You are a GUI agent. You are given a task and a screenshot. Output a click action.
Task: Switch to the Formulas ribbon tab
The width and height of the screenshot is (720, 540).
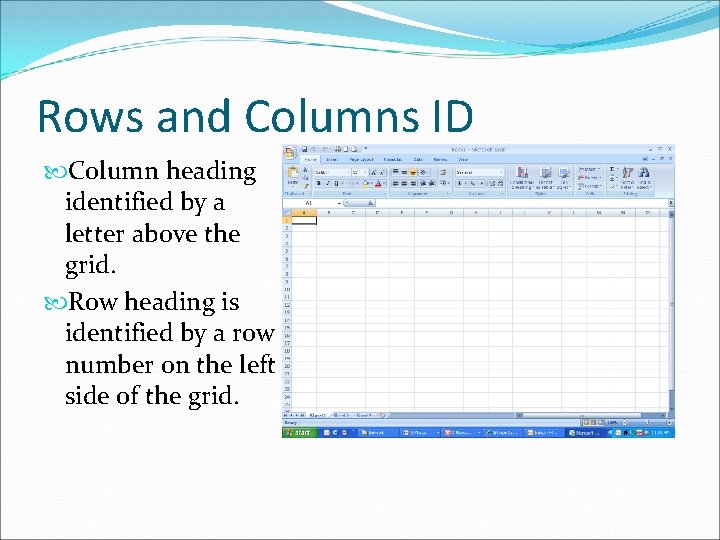coord(393,159)
